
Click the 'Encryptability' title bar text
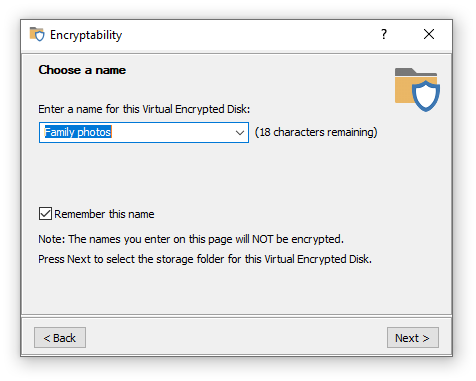tap(86, 35)
